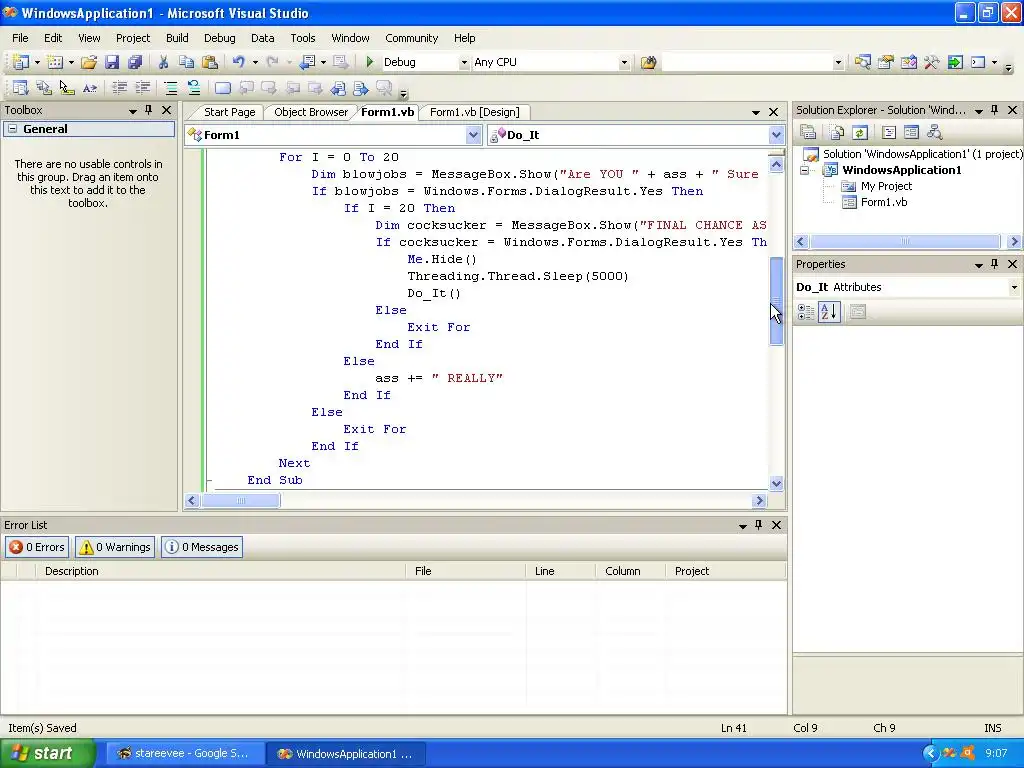Image resolution: width=1024 pixels, height=768 pixels.
Task: Save the current file with floppy icon
Action: coord(112,62)
